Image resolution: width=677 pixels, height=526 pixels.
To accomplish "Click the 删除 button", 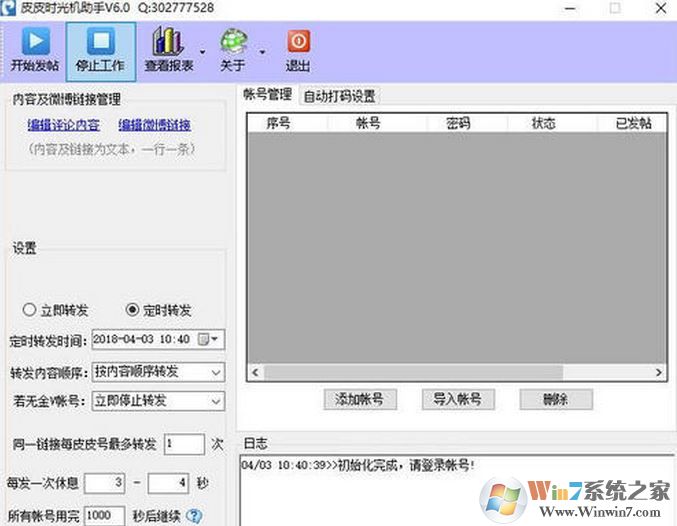I will point(556,399).
